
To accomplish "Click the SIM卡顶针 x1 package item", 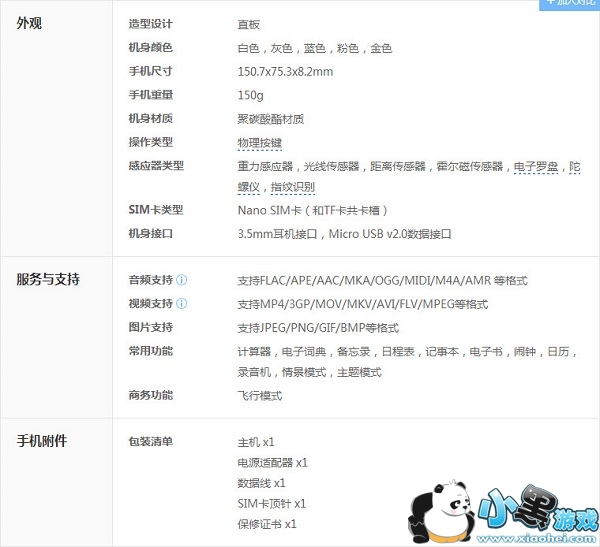I will point(272,504).
